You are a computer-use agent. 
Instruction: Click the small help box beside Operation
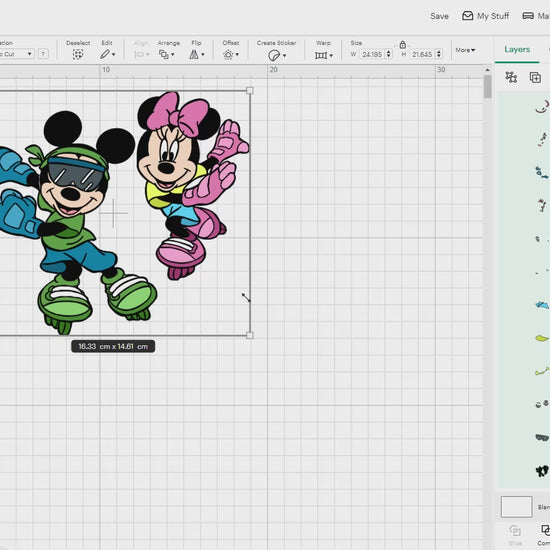point(43,54)
